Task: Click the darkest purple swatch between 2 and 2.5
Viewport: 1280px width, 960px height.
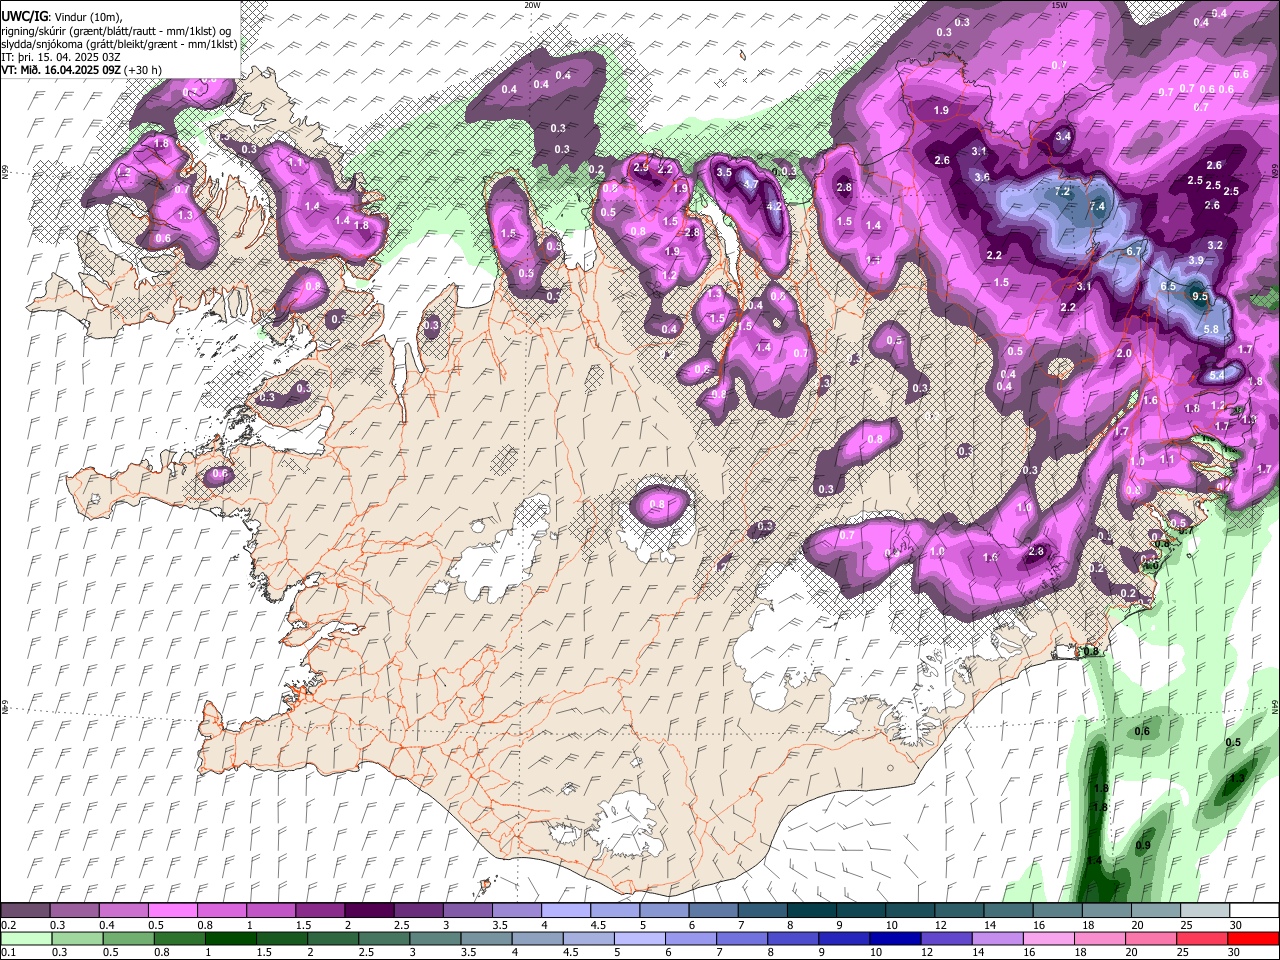Action: click(x=370, y=910)
